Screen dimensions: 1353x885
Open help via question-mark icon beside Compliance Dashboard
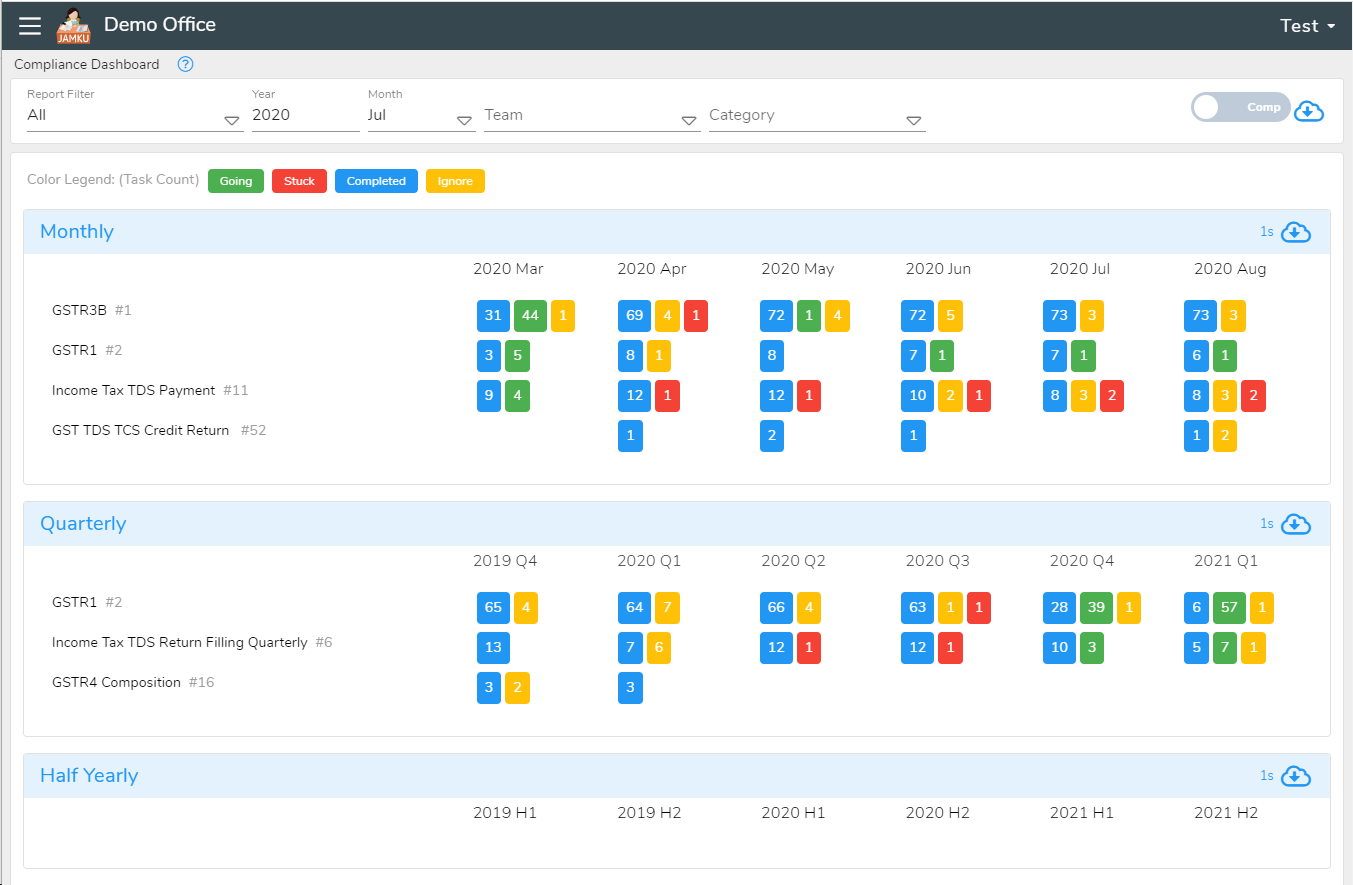(x=185, y=63)
